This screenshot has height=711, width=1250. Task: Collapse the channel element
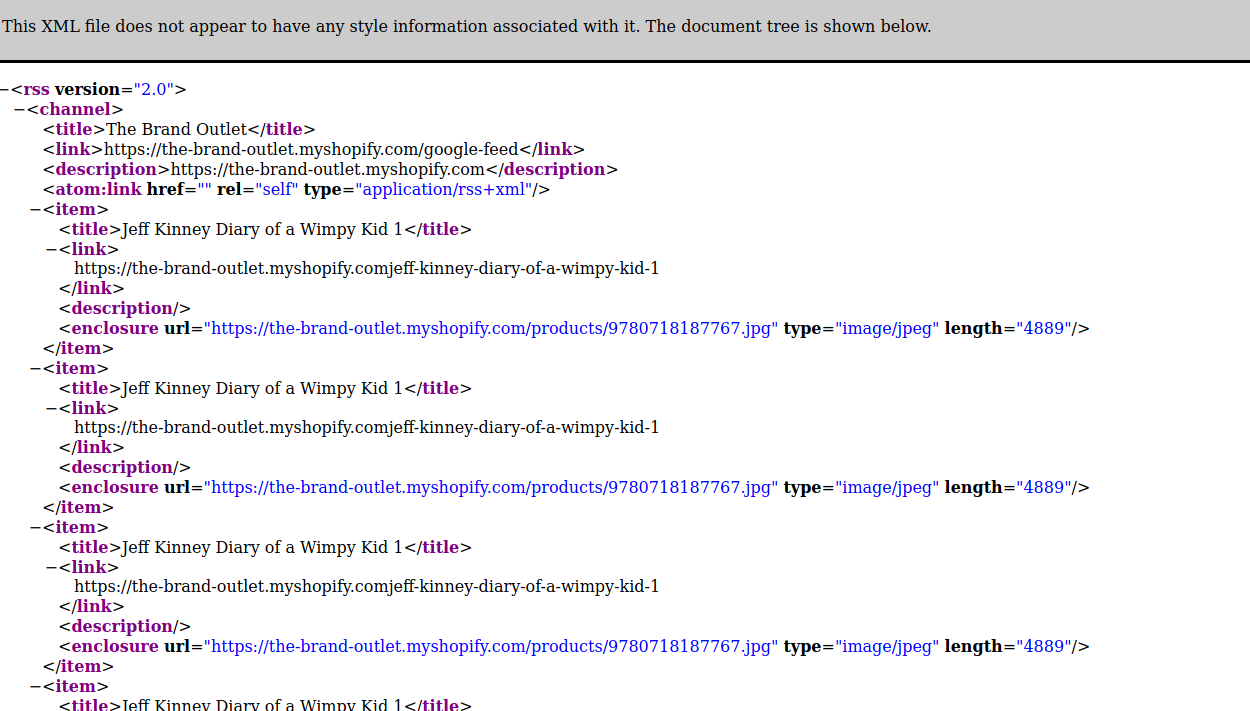click(20, 110)
